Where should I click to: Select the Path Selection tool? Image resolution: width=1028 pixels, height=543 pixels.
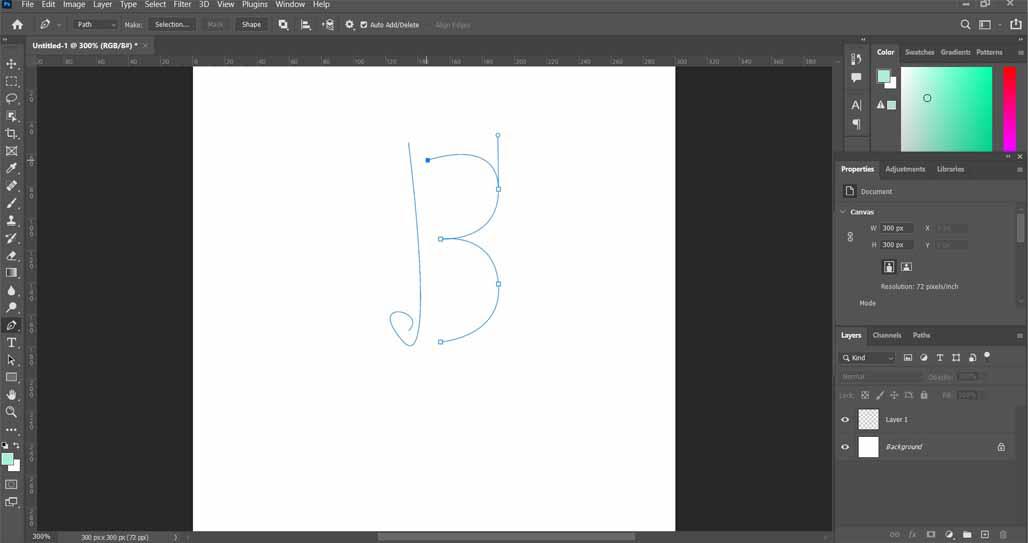pyautogui.click(x=11, y=360)
